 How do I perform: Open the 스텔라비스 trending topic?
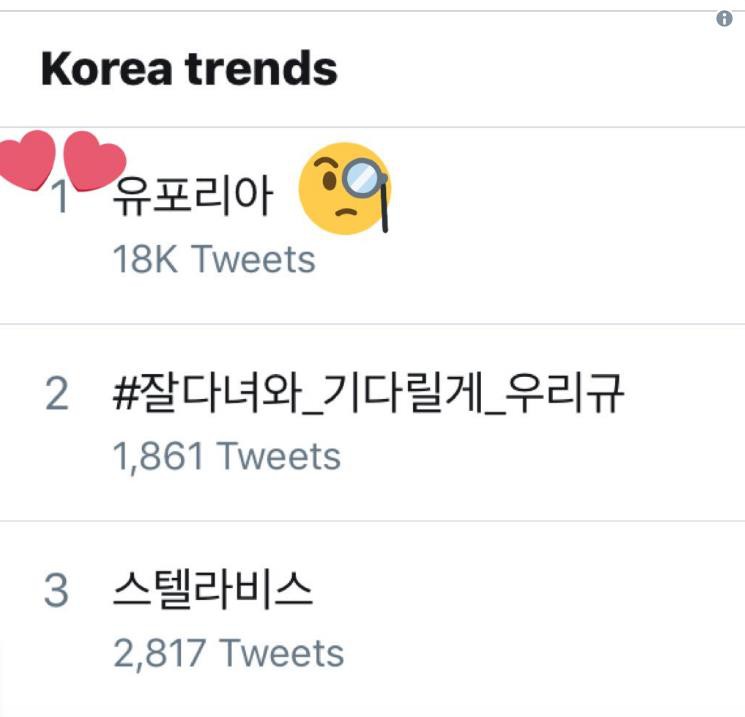(x=213, y=590)
